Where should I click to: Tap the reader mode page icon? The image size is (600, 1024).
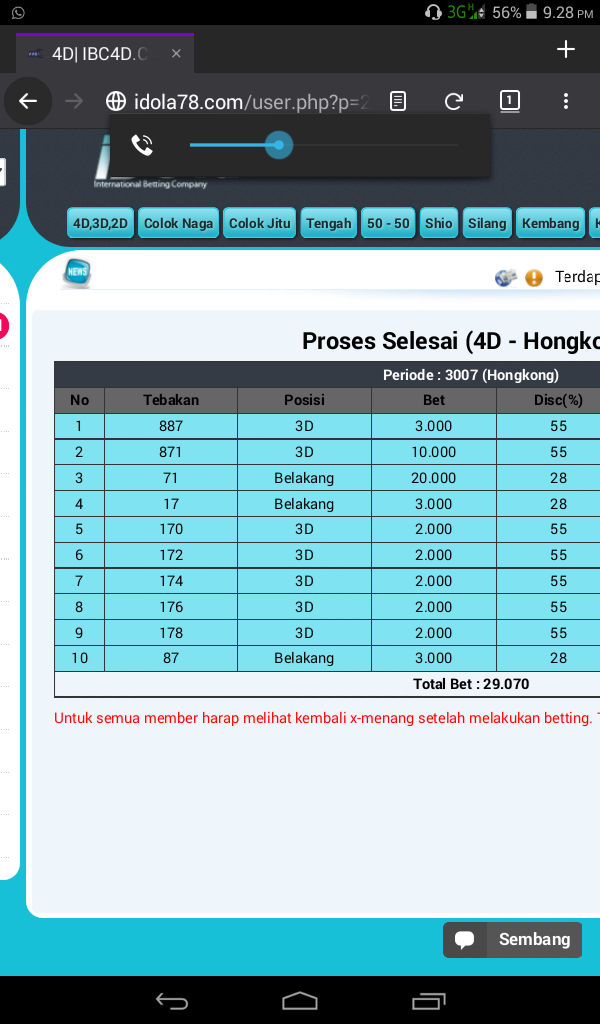(x=398, y=101)
